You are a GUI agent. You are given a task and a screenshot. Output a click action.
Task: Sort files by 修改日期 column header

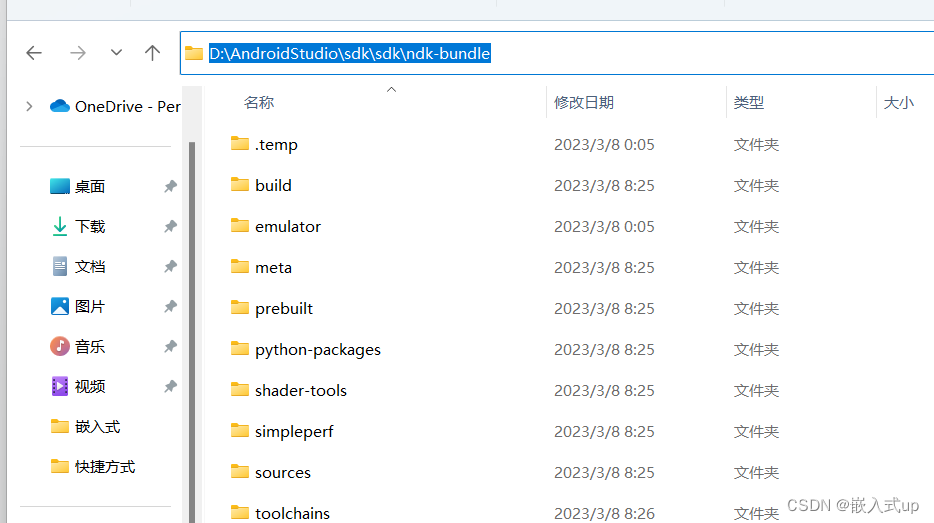pos(584,102)
